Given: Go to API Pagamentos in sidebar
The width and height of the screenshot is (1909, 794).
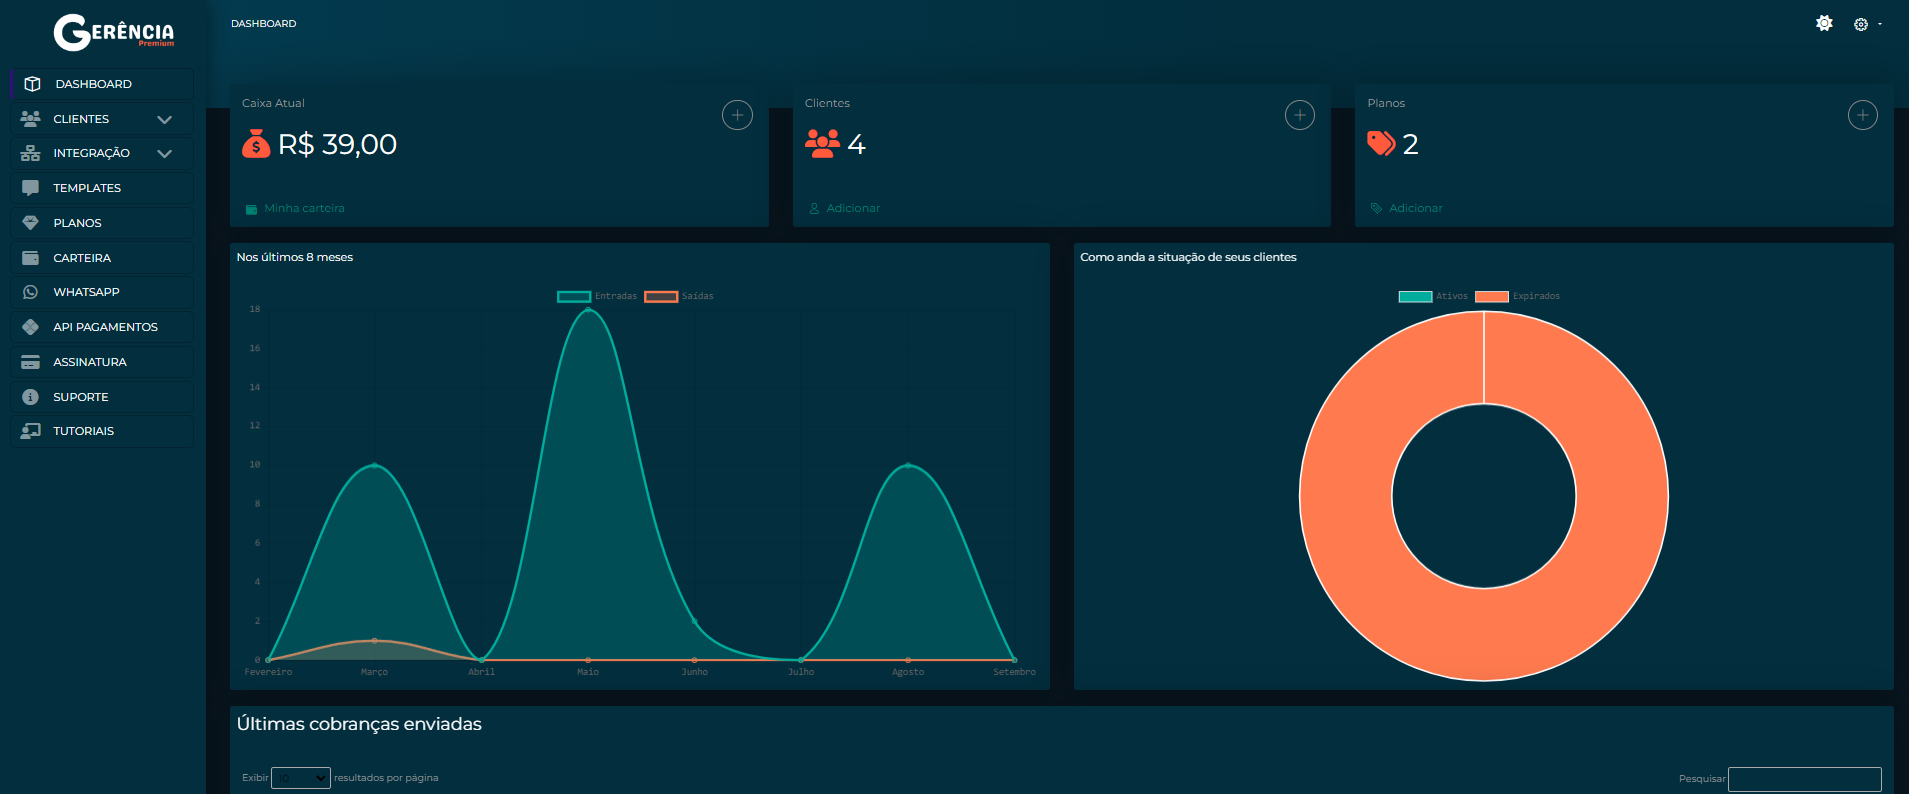Looking at the screenshot, I should 105,327.
